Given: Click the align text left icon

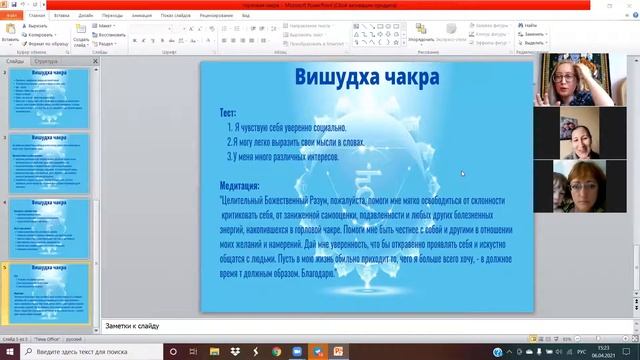Looking at the screenshot, I should pos(224,40).
